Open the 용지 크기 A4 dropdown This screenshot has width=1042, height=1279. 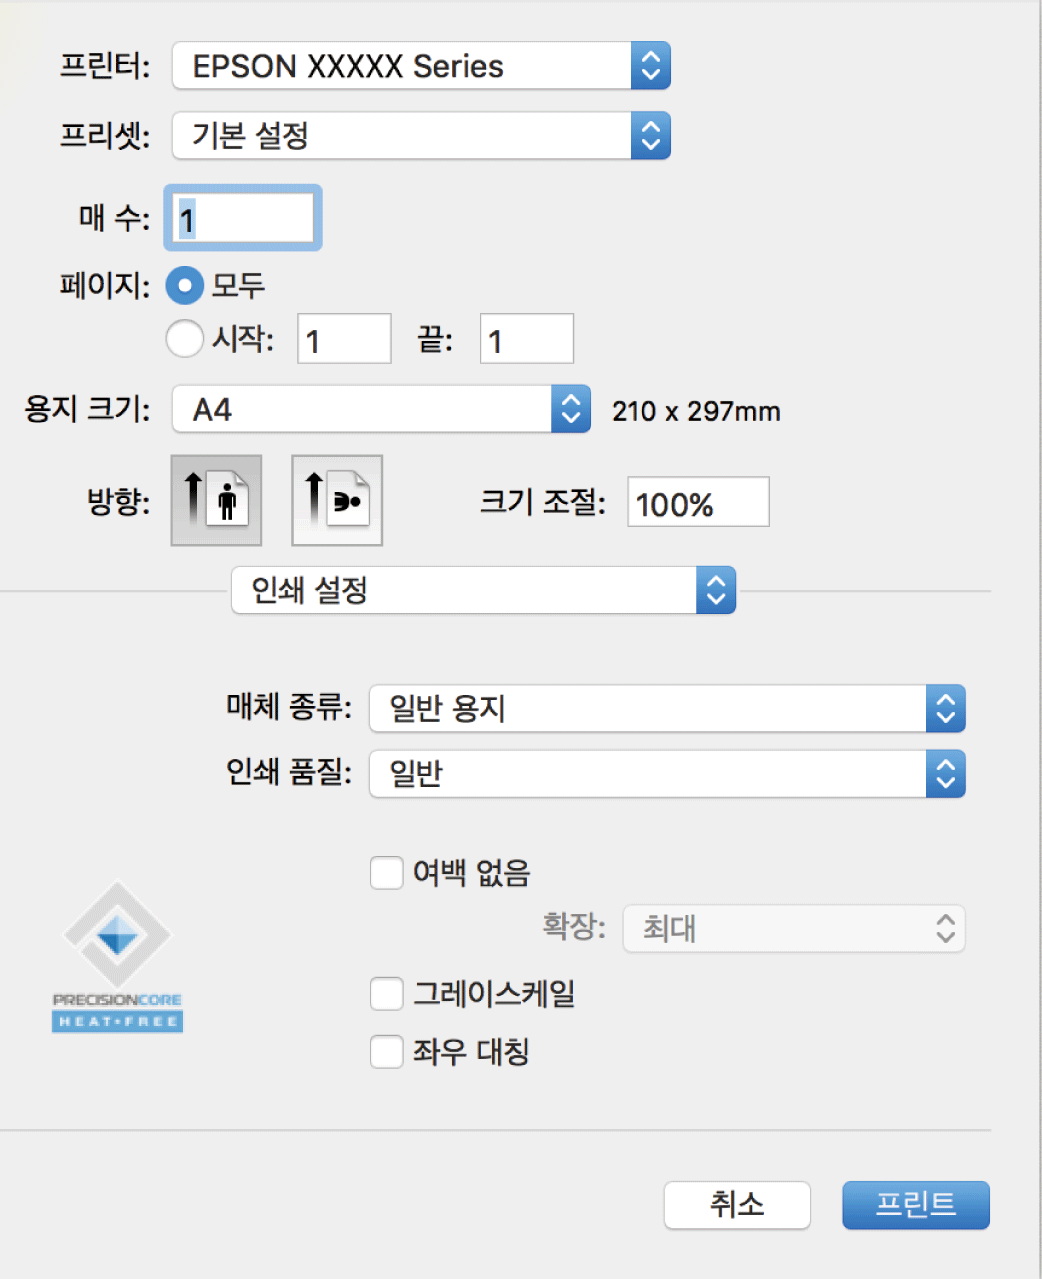click(x=381, y=410)
